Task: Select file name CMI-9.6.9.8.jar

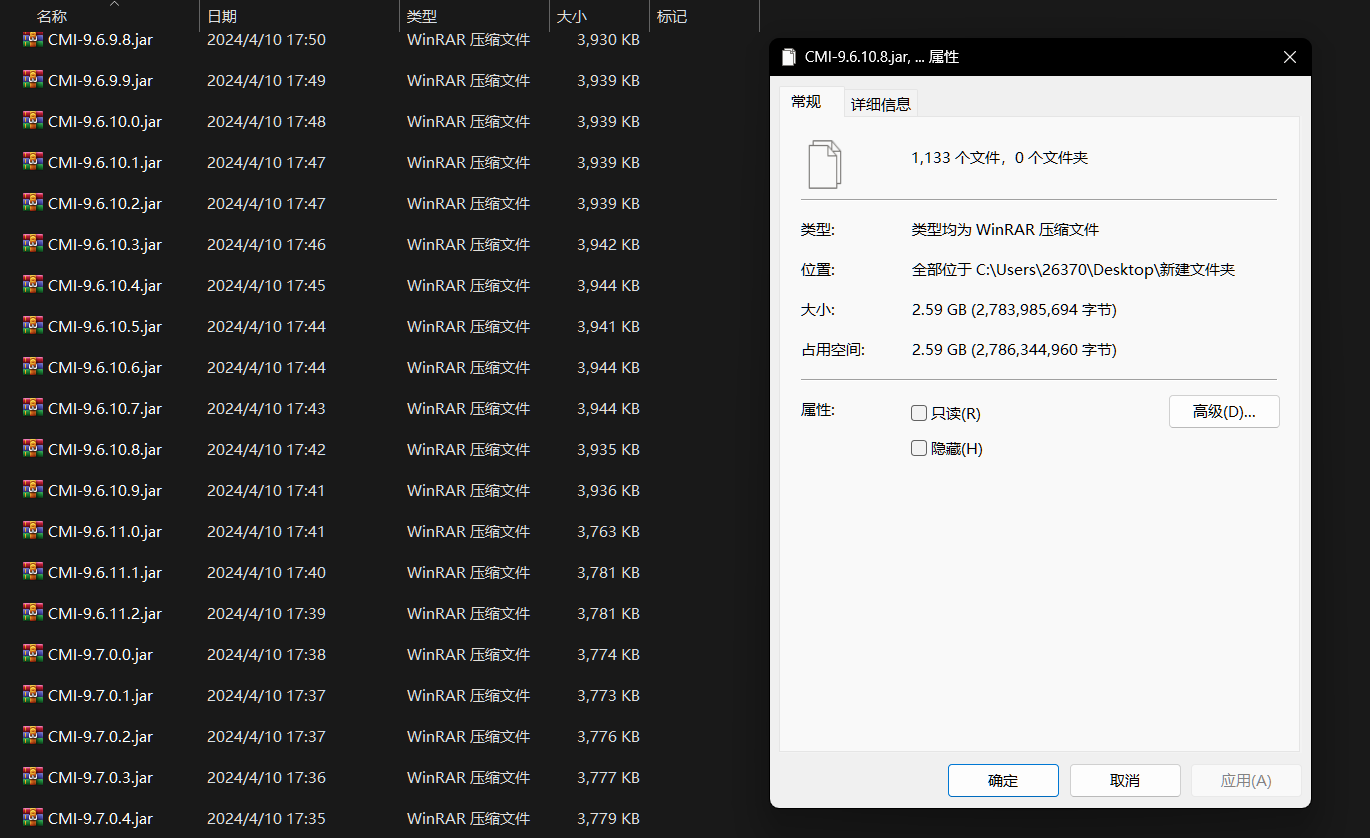Action: pyautogui.click(x=100, y=39)
